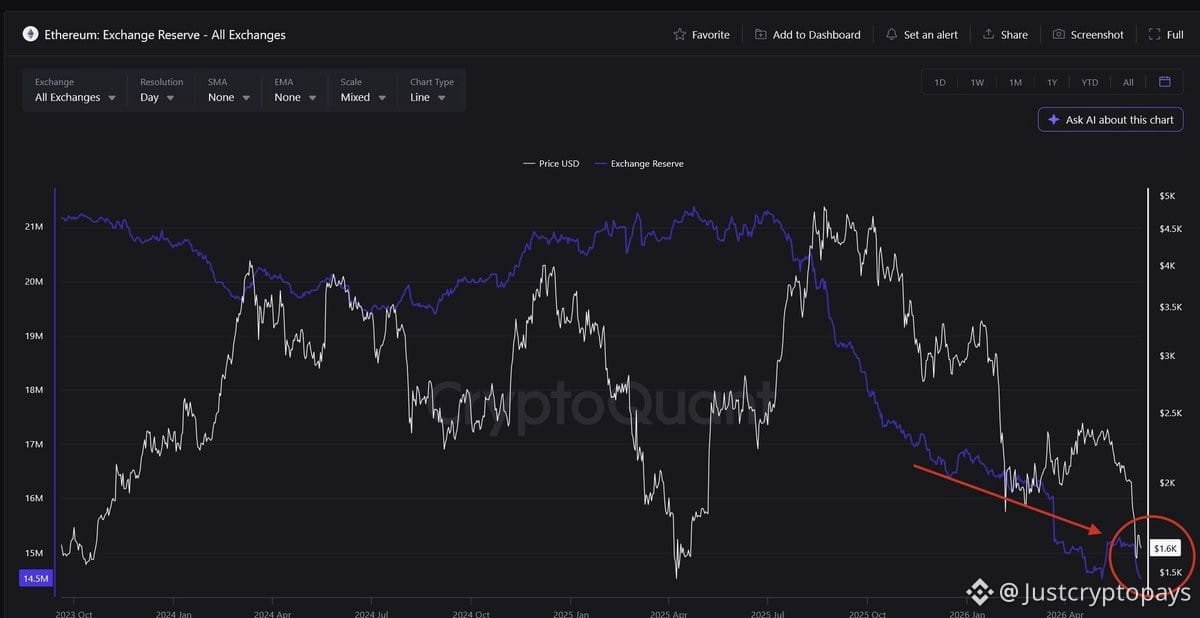Viewport: 1200px width, 618px height.
Task: Open the Resolution dropdown
Action: 161,90
